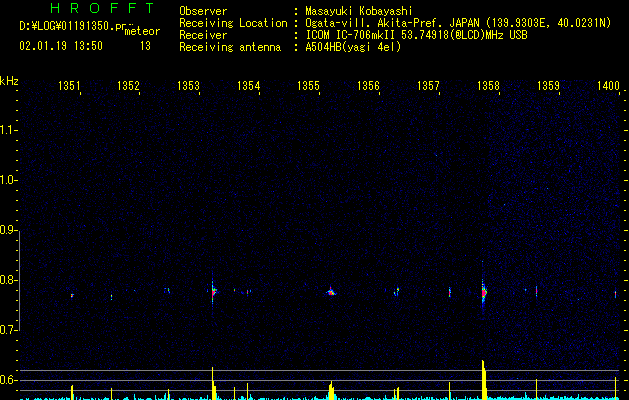Click the 1354 time axis label
This screenshot has height=400, width=629.
point(248,86)
